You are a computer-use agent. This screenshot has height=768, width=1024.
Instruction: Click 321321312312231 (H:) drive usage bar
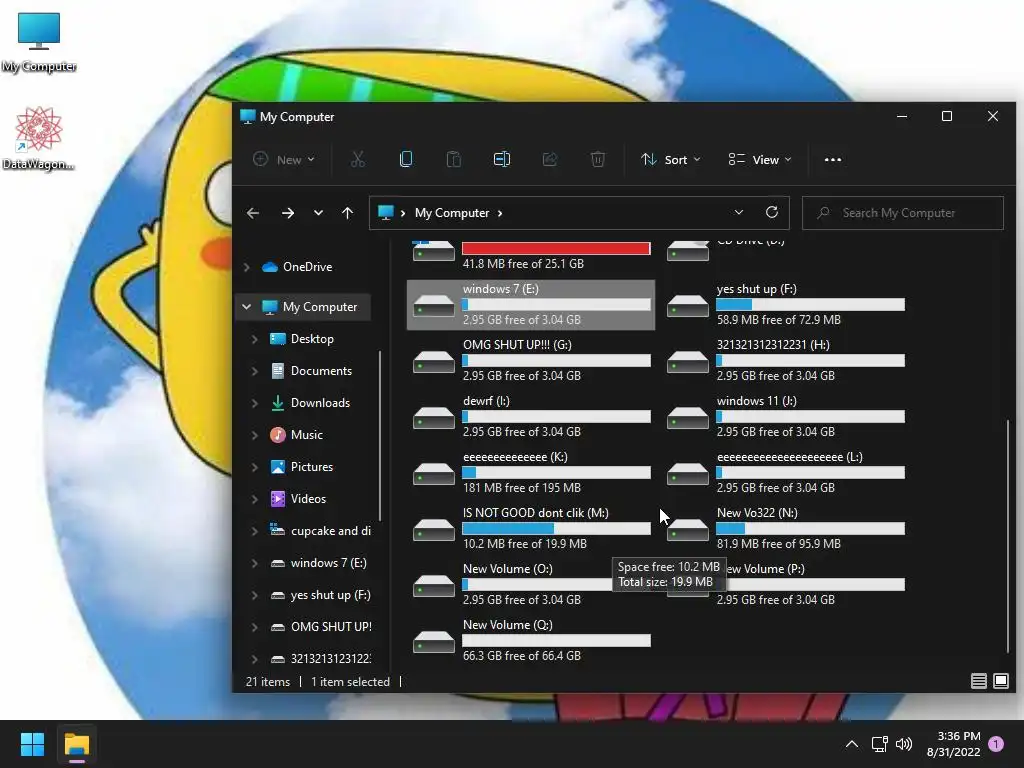(810, 360)
